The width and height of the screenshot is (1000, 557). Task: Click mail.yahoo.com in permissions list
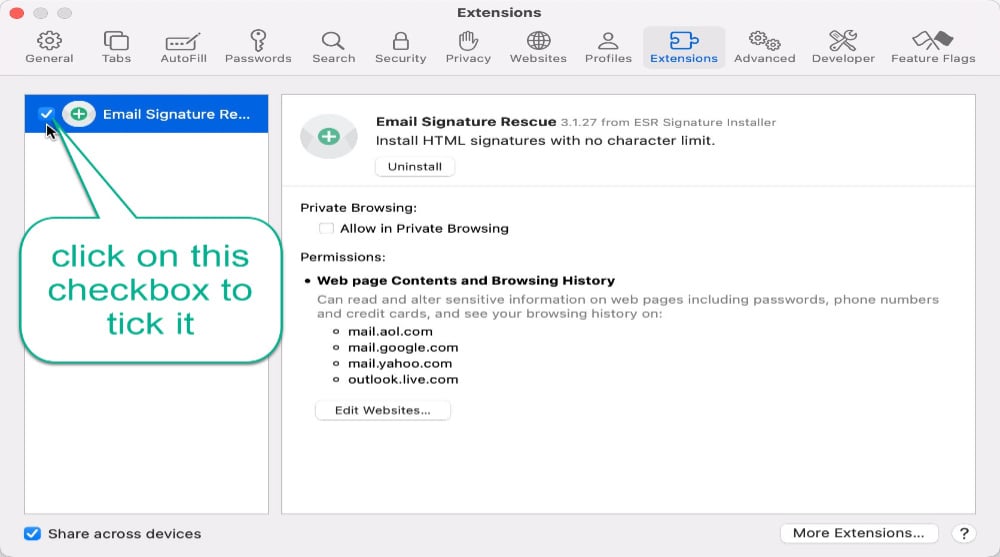[x=400, y=364]
